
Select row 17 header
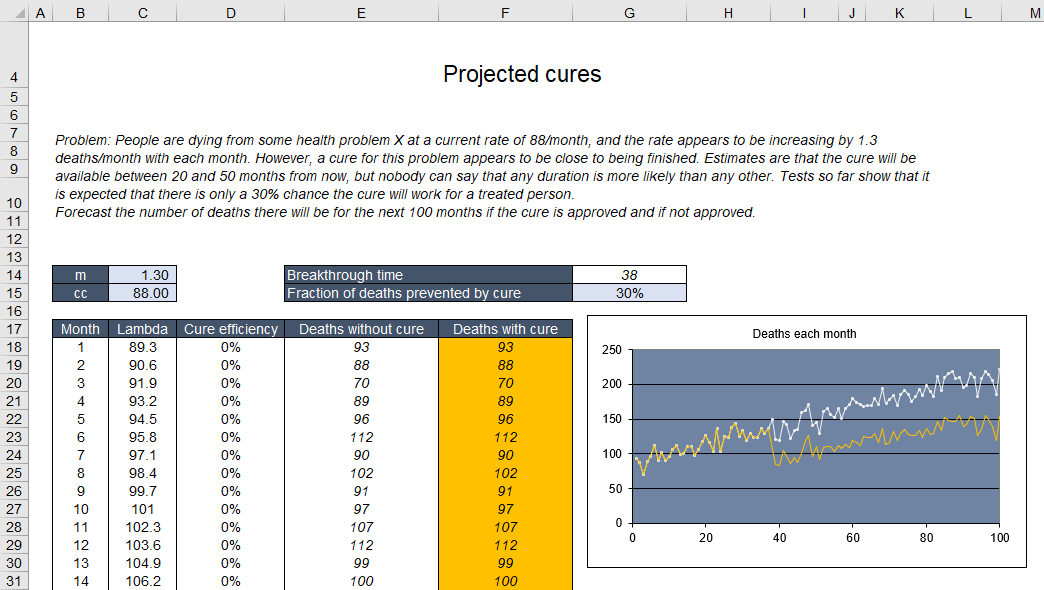14,328
